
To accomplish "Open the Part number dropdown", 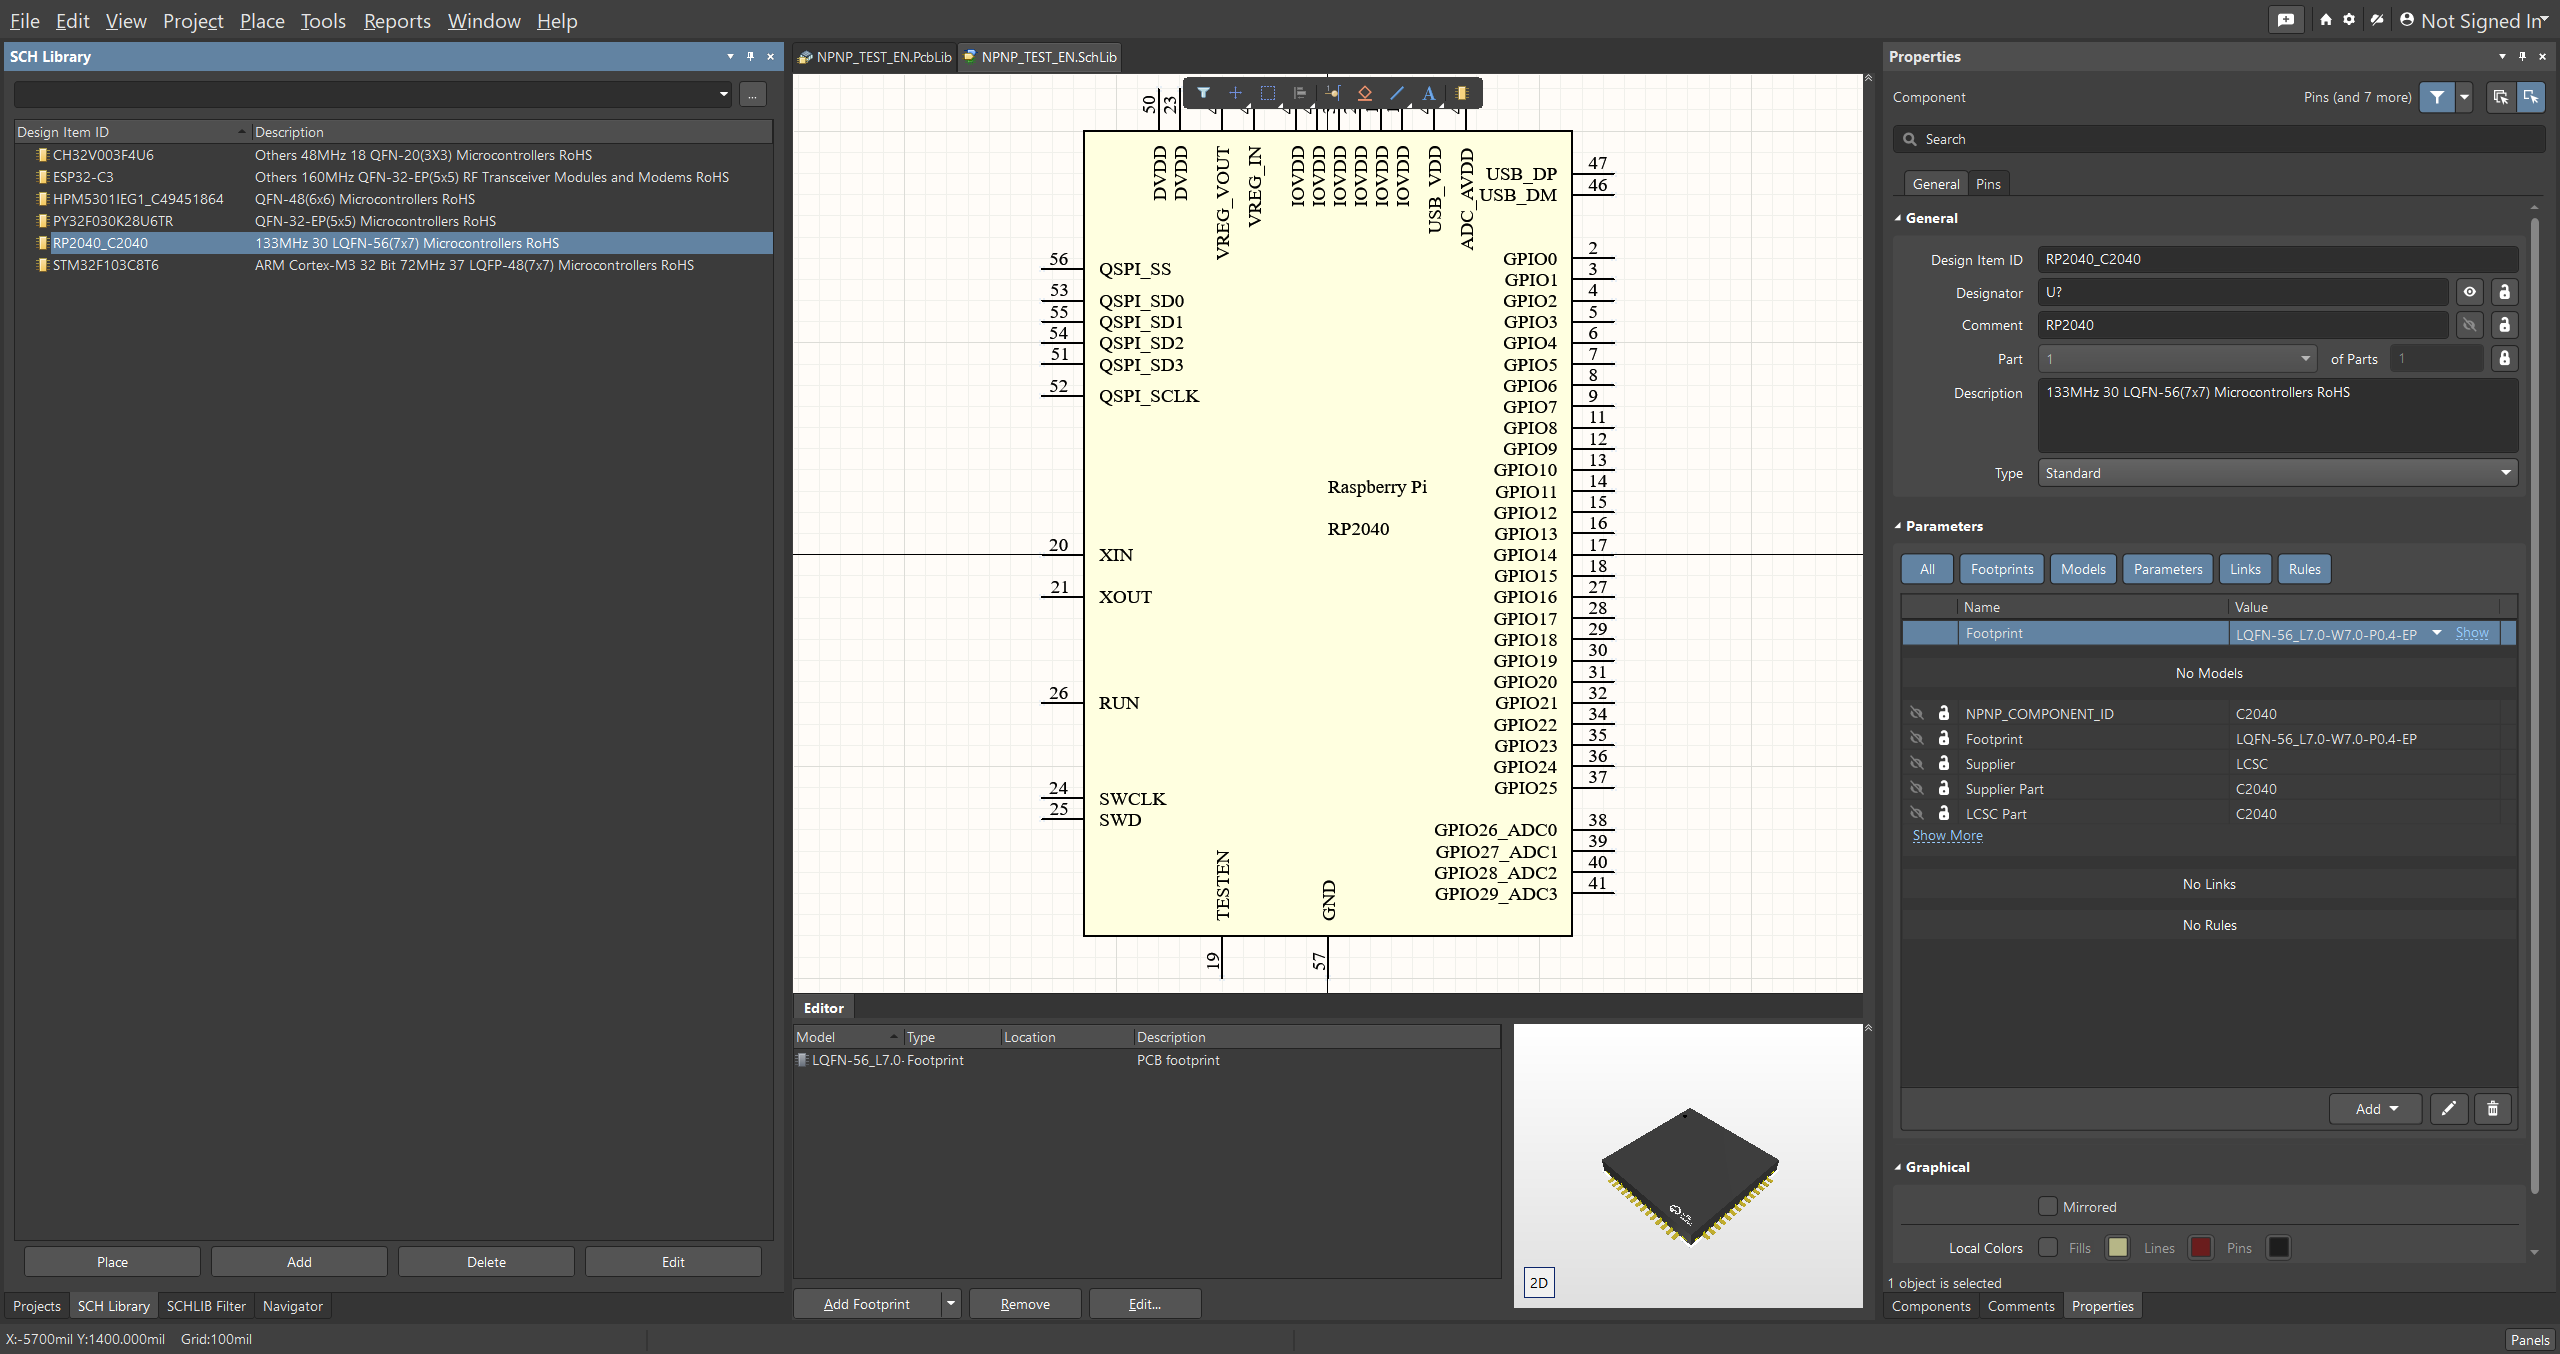I will 2177,359.
